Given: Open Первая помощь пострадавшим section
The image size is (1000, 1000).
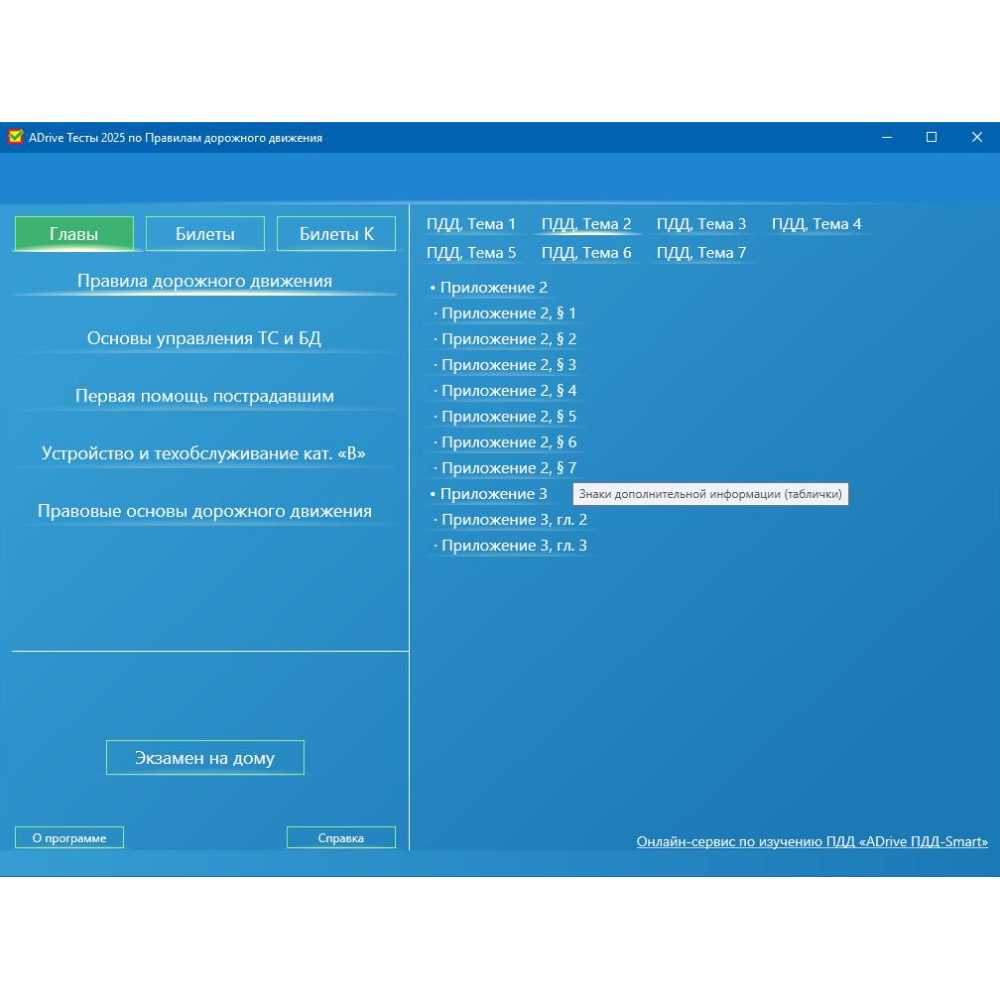Looking at the screenshot, I should click(204, 396).
